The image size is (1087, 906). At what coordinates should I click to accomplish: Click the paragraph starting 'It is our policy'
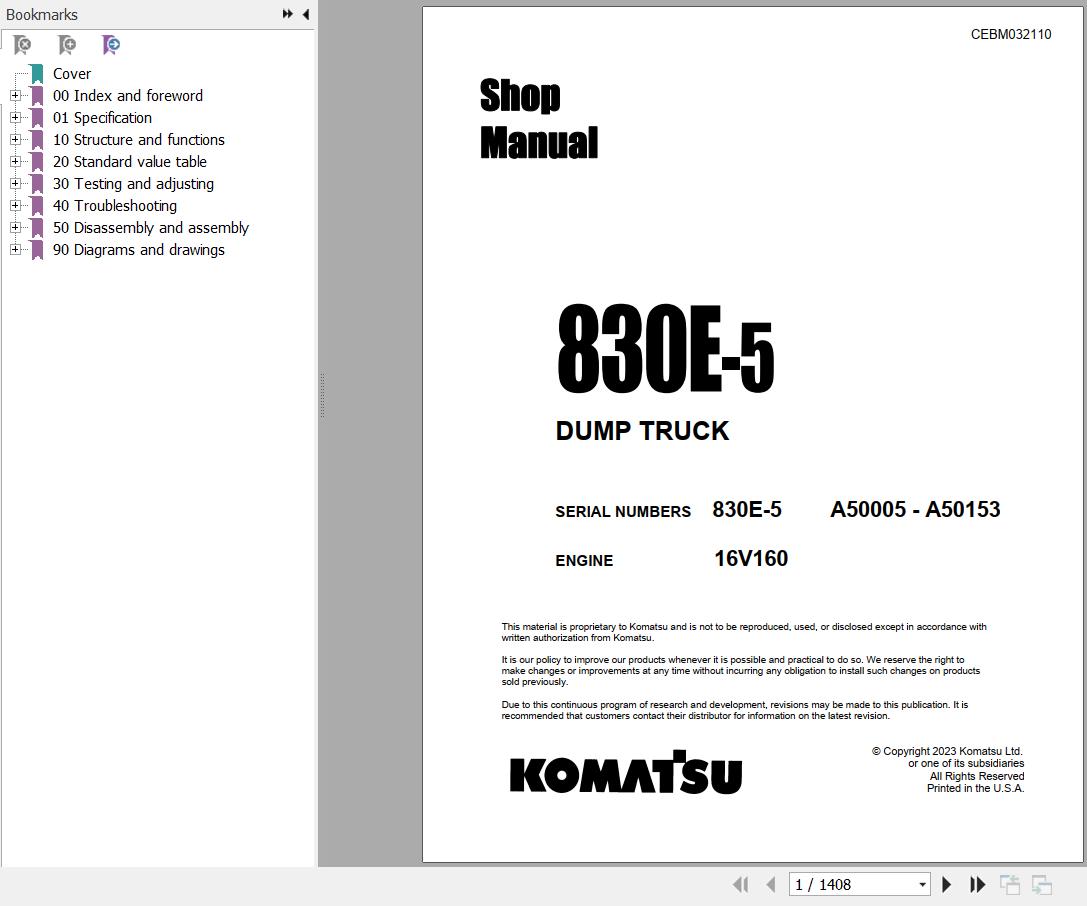click(x=740, y=671)
